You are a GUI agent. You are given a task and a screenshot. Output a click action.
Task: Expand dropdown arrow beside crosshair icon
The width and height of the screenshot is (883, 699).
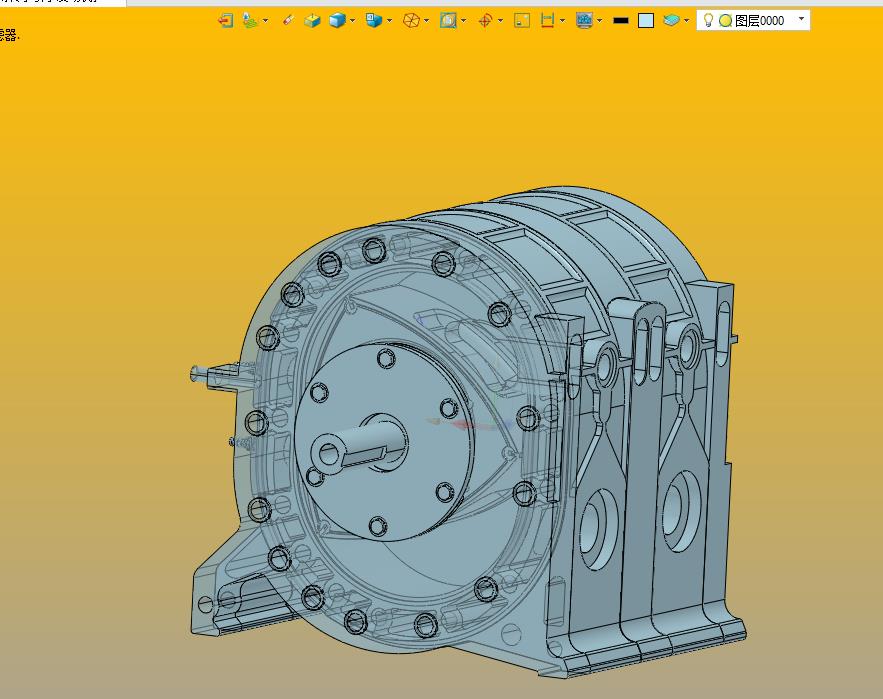point(500,21)
